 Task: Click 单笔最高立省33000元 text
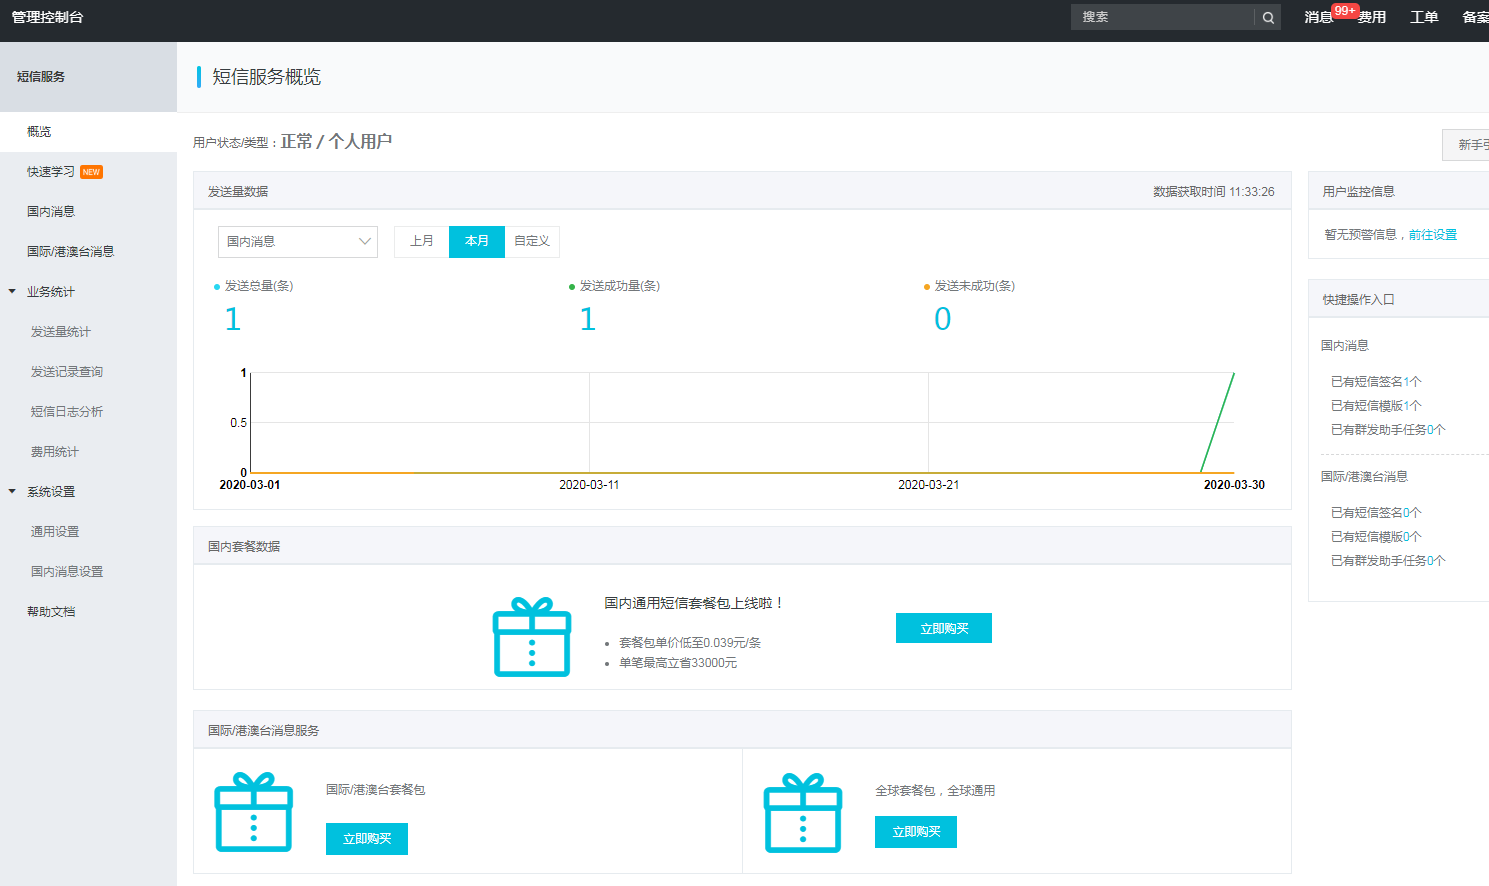click(x=678, y=663)
